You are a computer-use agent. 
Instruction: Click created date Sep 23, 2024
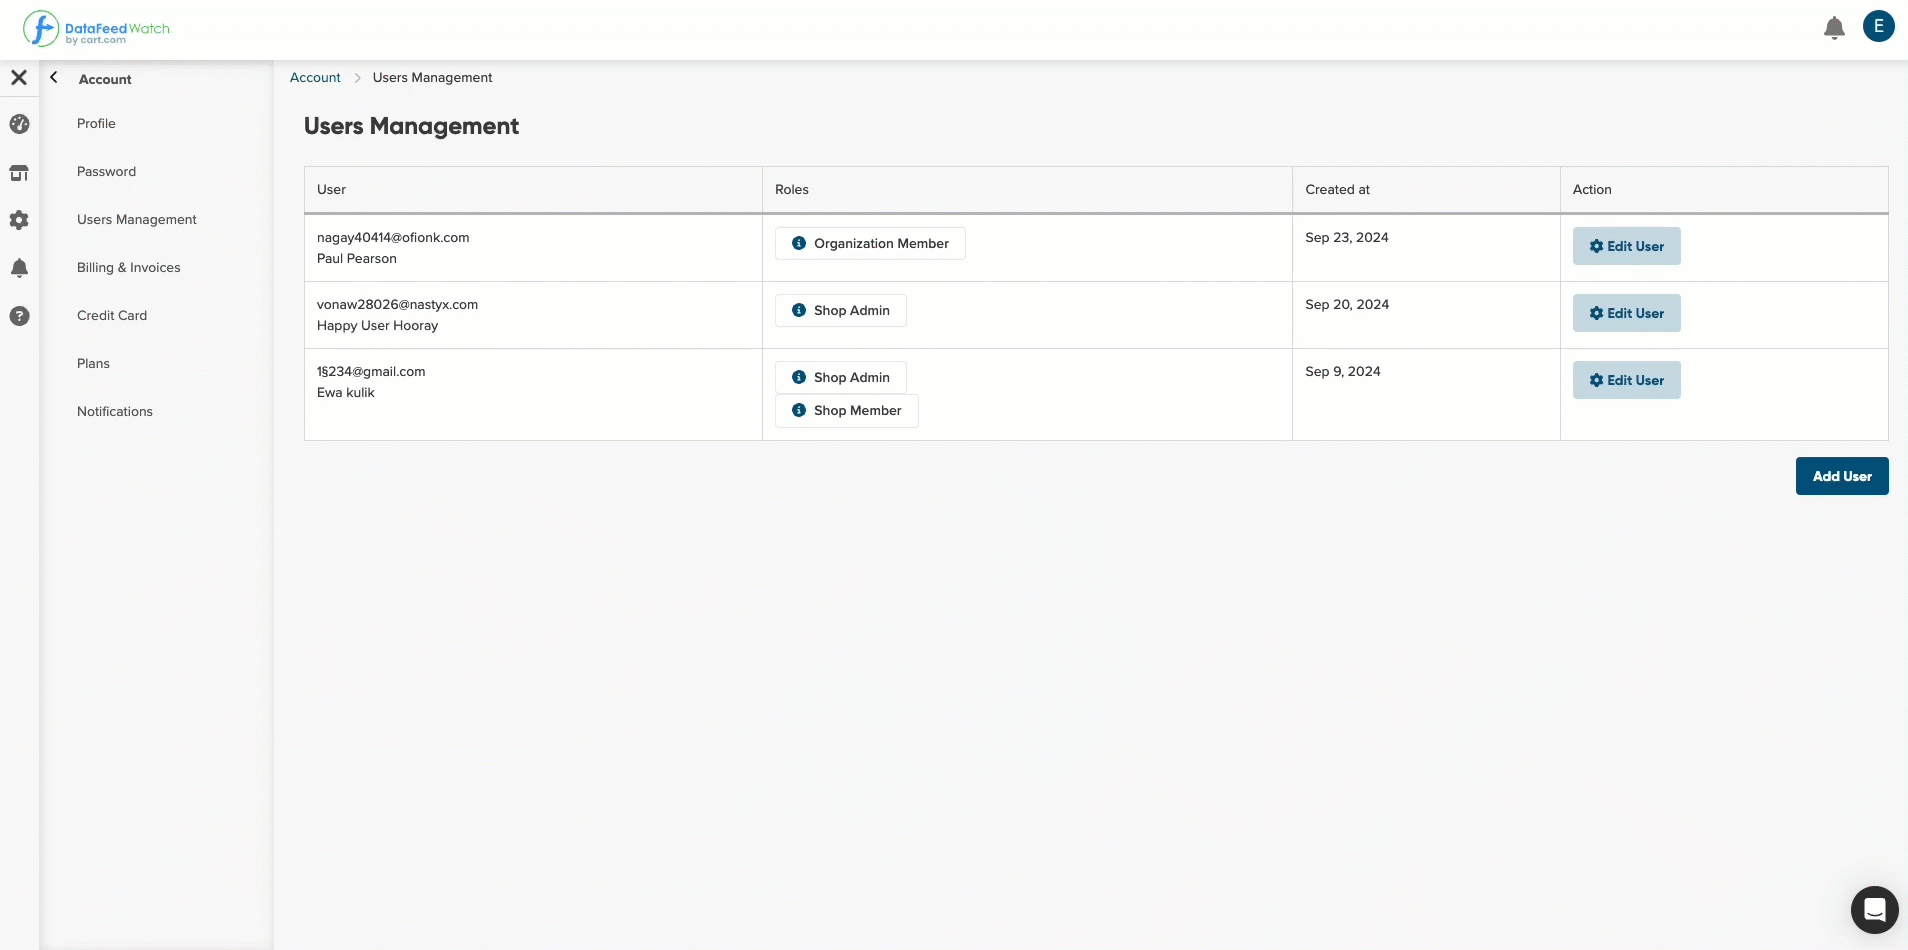point(1347,237)
